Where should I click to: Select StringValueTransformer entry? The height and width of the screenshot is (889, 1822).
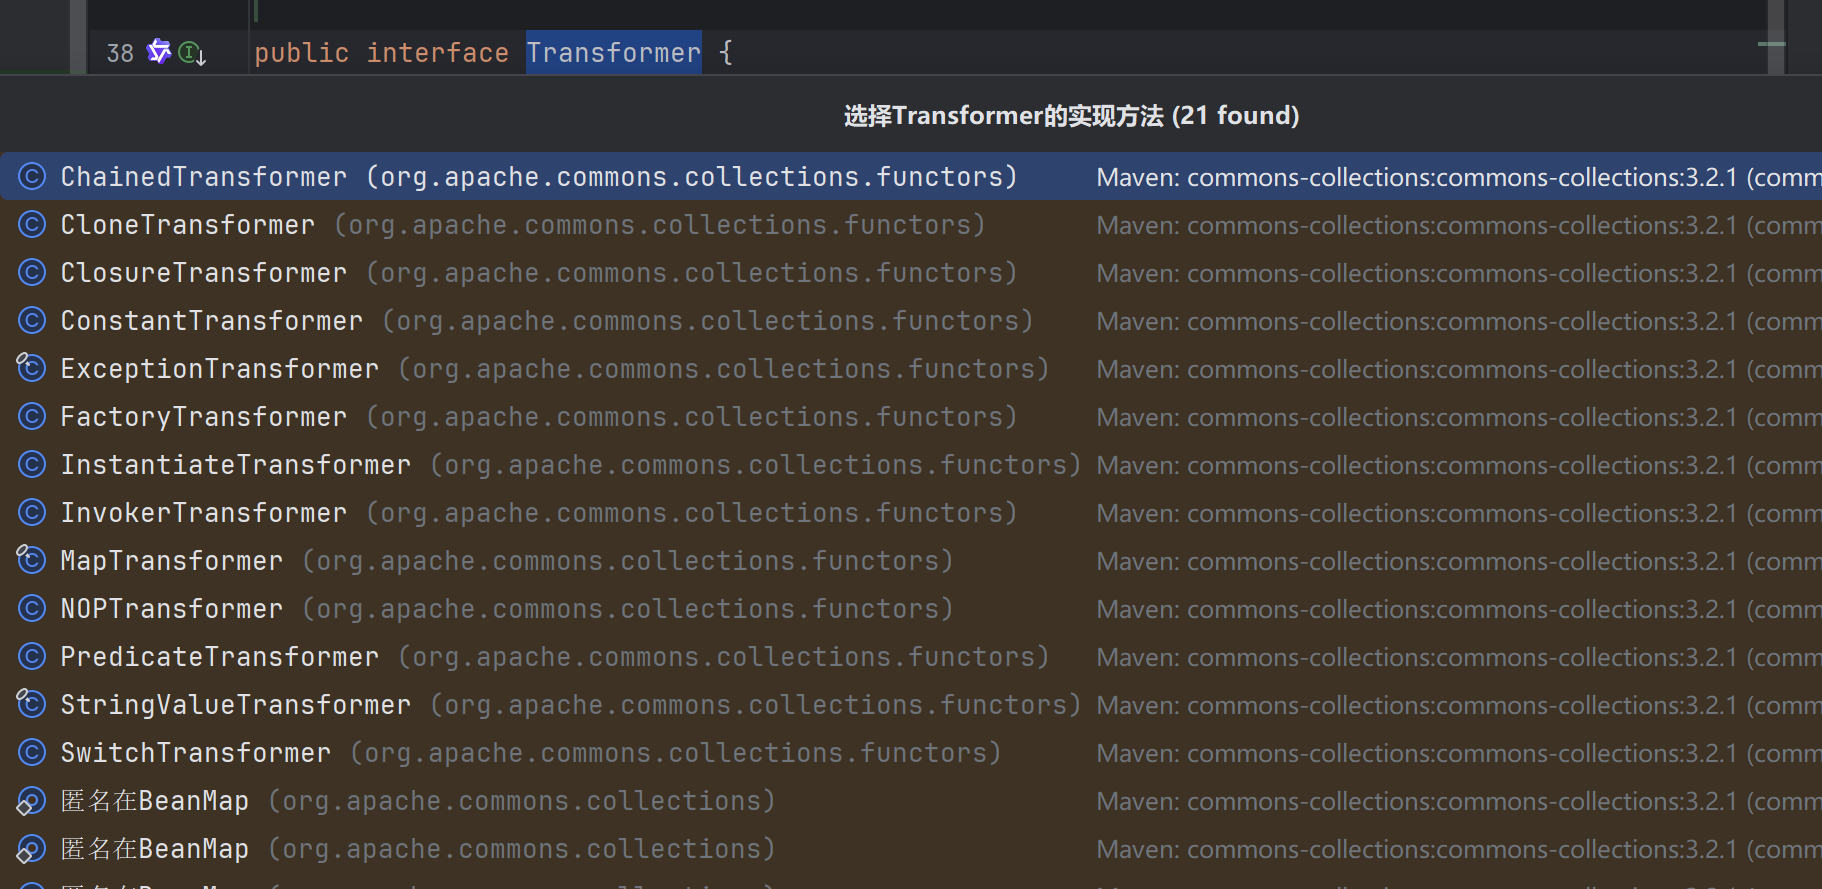pos(911,705)
